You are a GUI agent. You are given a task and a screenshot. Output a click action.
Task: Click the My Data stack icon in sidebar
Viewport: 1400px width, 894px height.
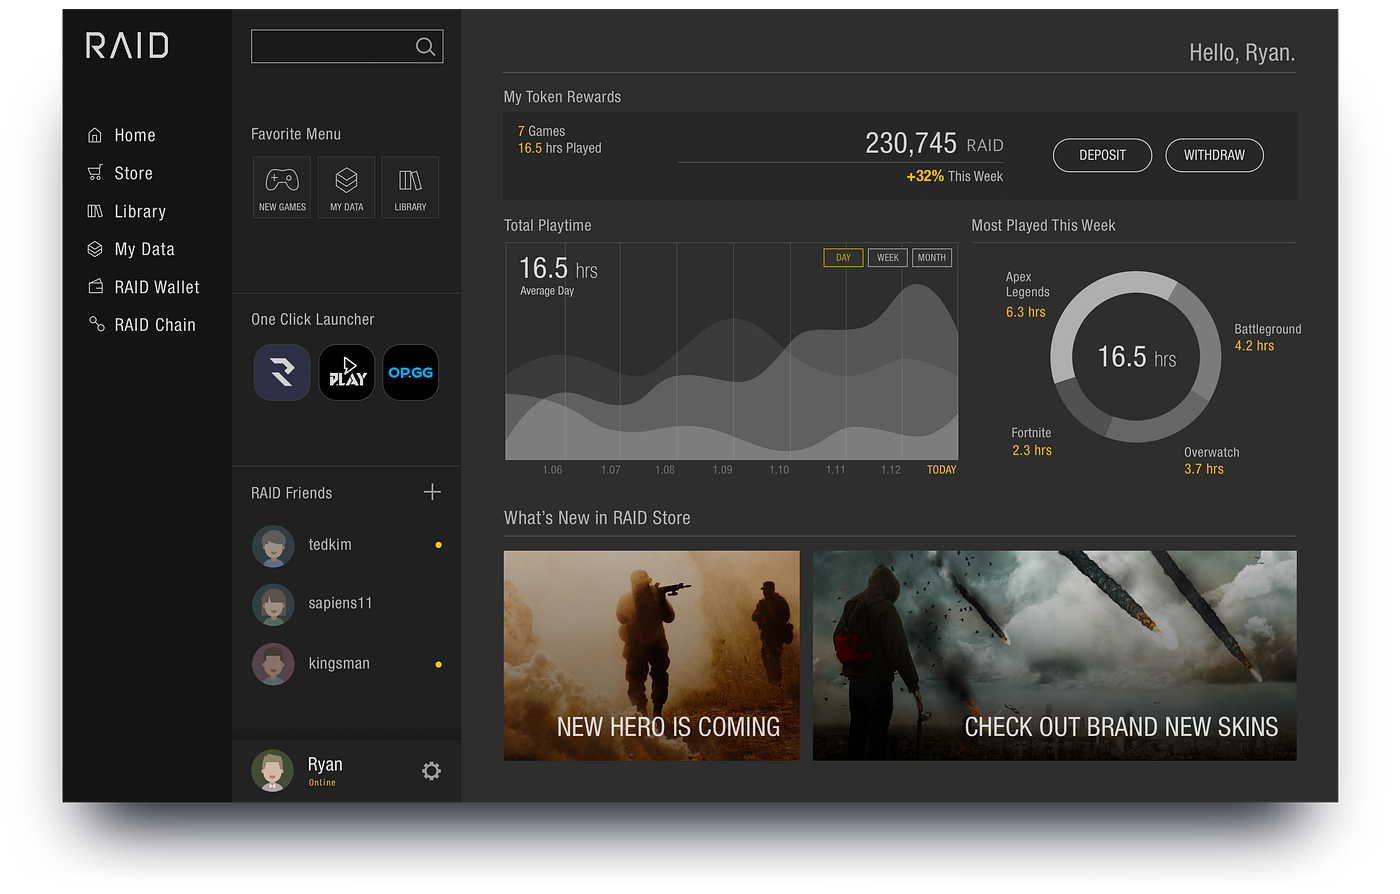click(95, 249)
